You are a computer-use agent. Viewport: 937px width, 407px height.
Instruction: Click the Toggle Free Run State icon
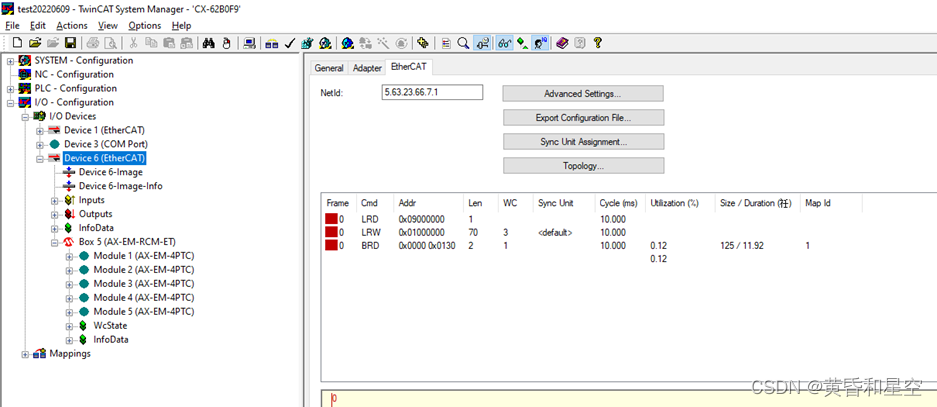pyautogui.click(x=401, y=43)
